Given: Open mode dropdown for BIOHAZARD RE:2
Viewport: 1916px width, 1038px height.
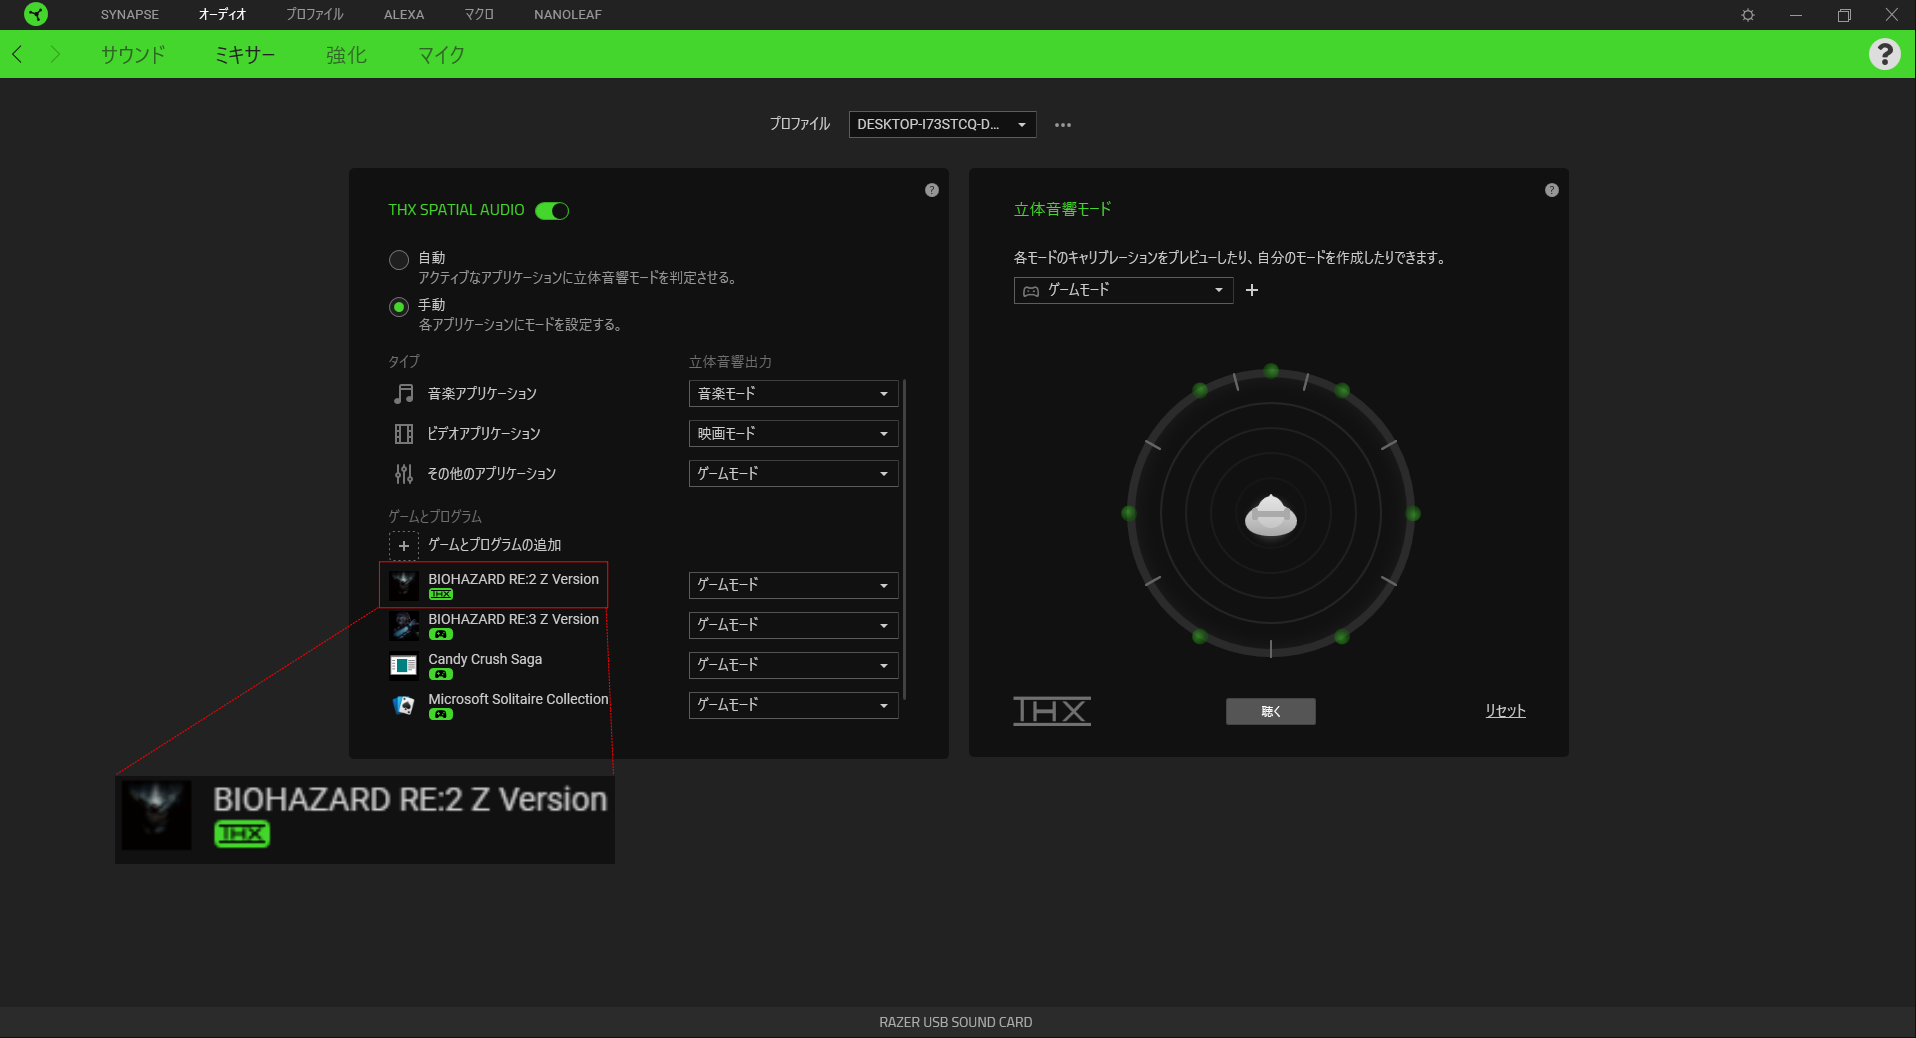Looking at the screenshot, I should point(793,585).
